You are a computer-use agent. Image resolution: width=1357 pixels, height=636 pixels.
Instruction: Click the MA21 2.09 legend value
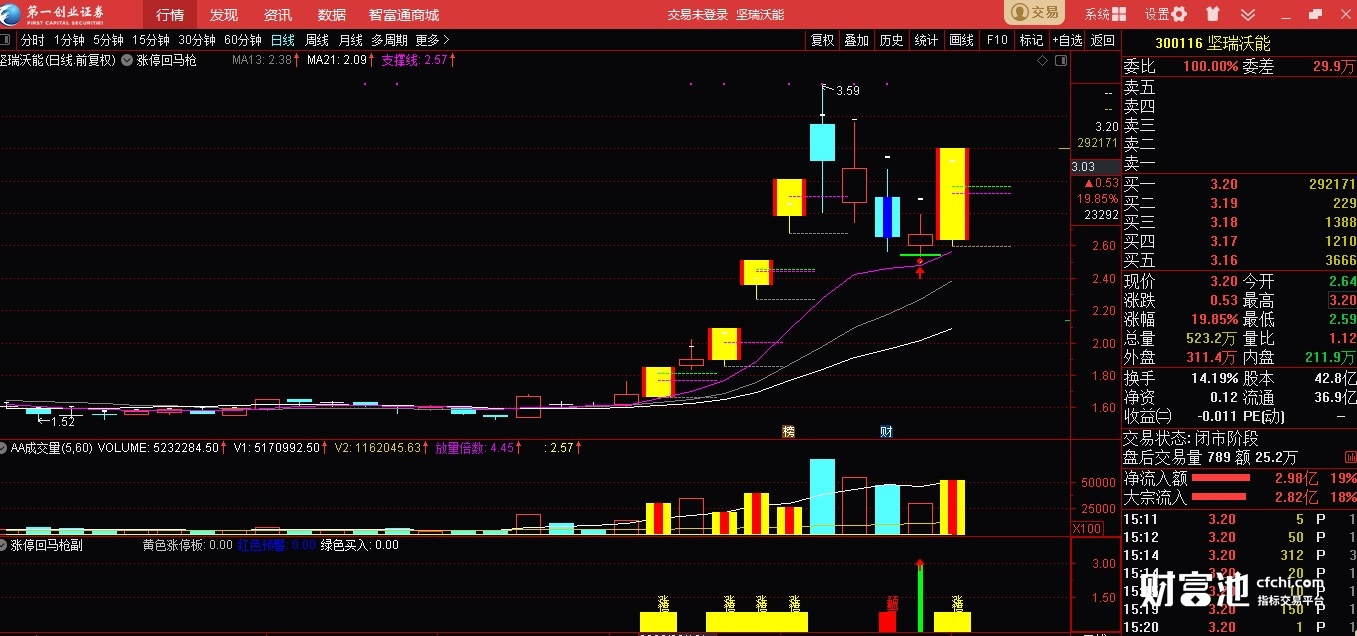click(x=340, y=60)
